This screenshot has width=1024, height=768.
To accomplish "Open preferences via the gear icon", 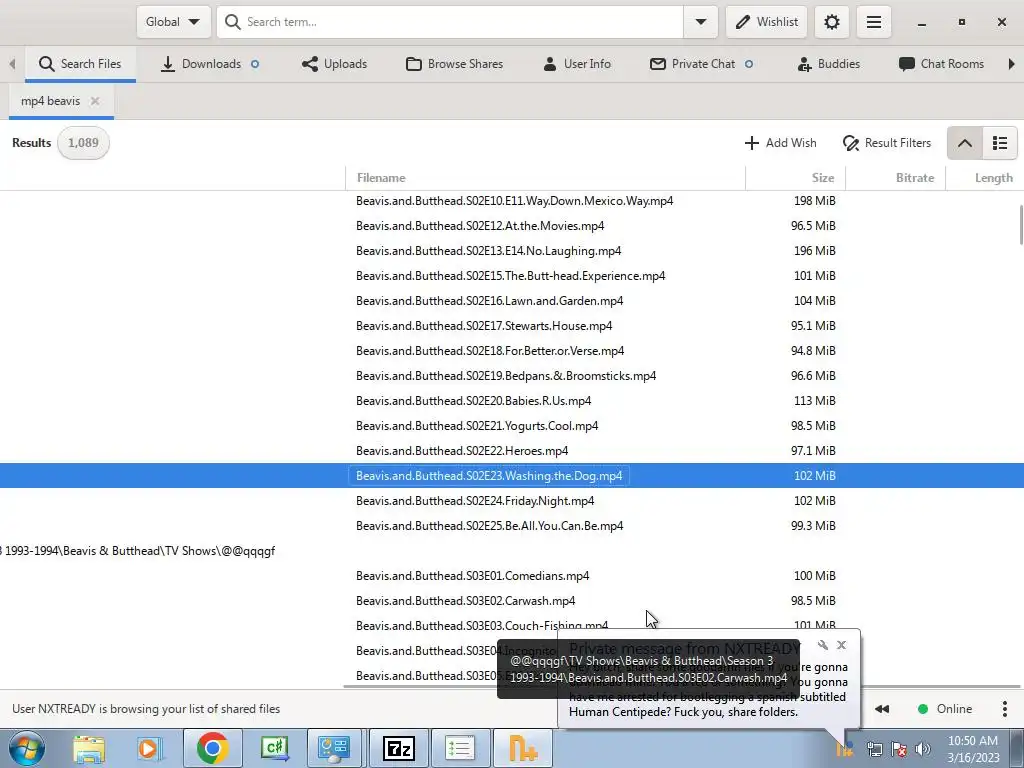I will [831, 22].
